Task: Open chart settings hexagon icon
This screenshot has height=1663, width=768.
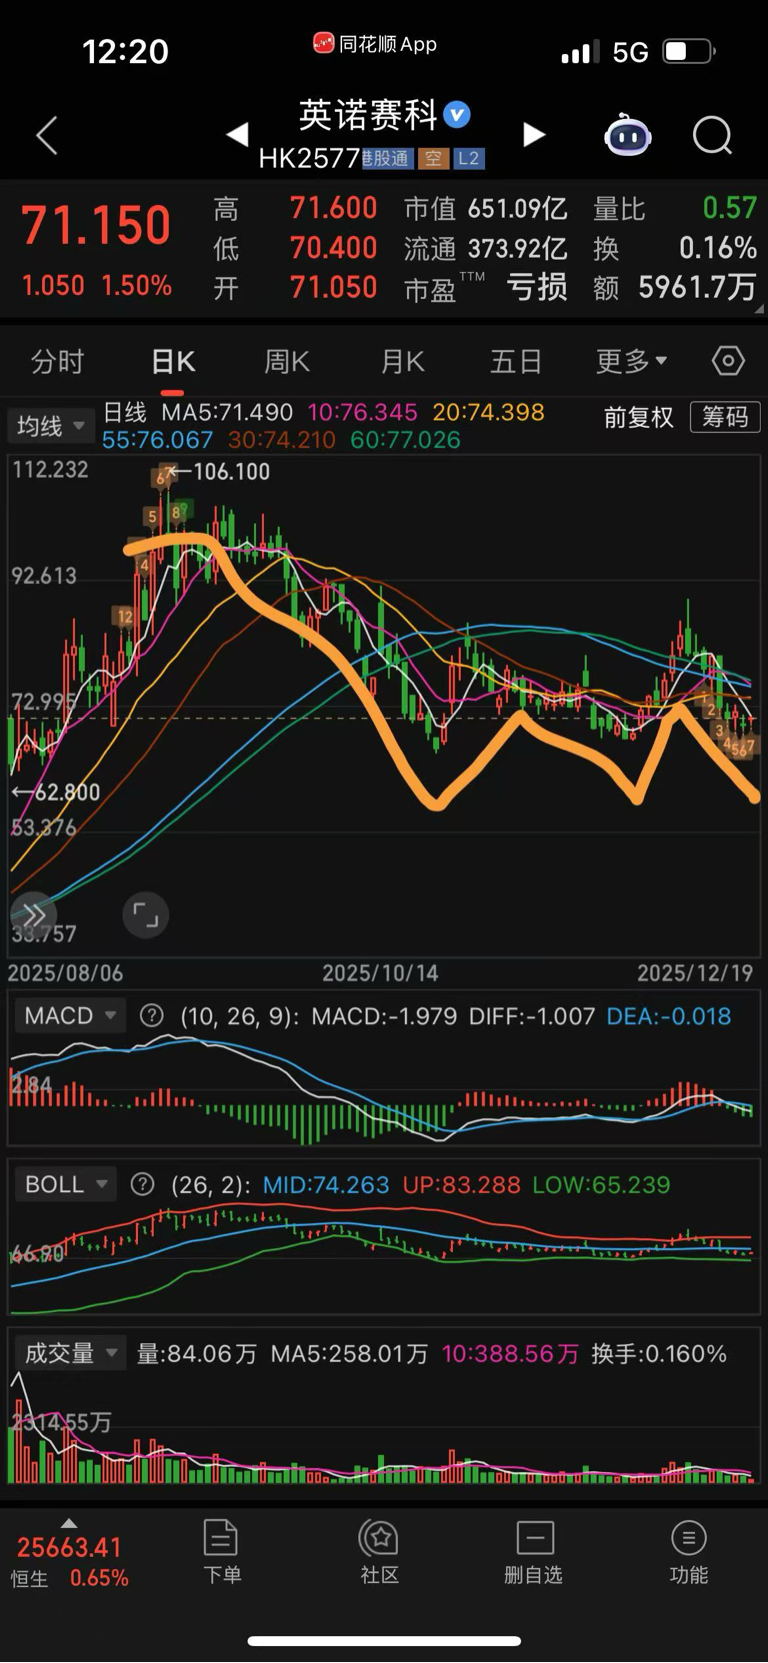Action: [x=728, y=361]
